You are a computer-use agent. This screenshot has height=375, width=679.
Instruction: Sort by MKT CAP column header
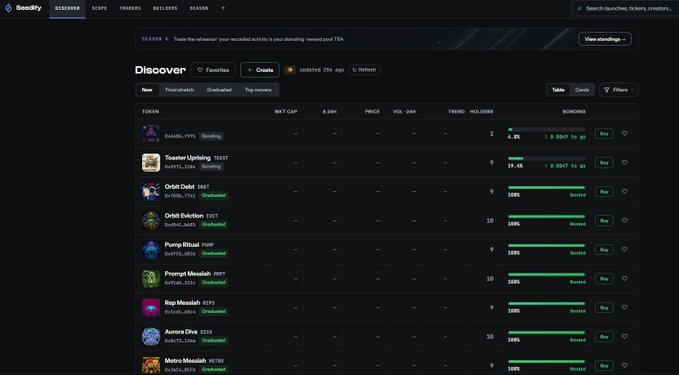pos(286,111)
